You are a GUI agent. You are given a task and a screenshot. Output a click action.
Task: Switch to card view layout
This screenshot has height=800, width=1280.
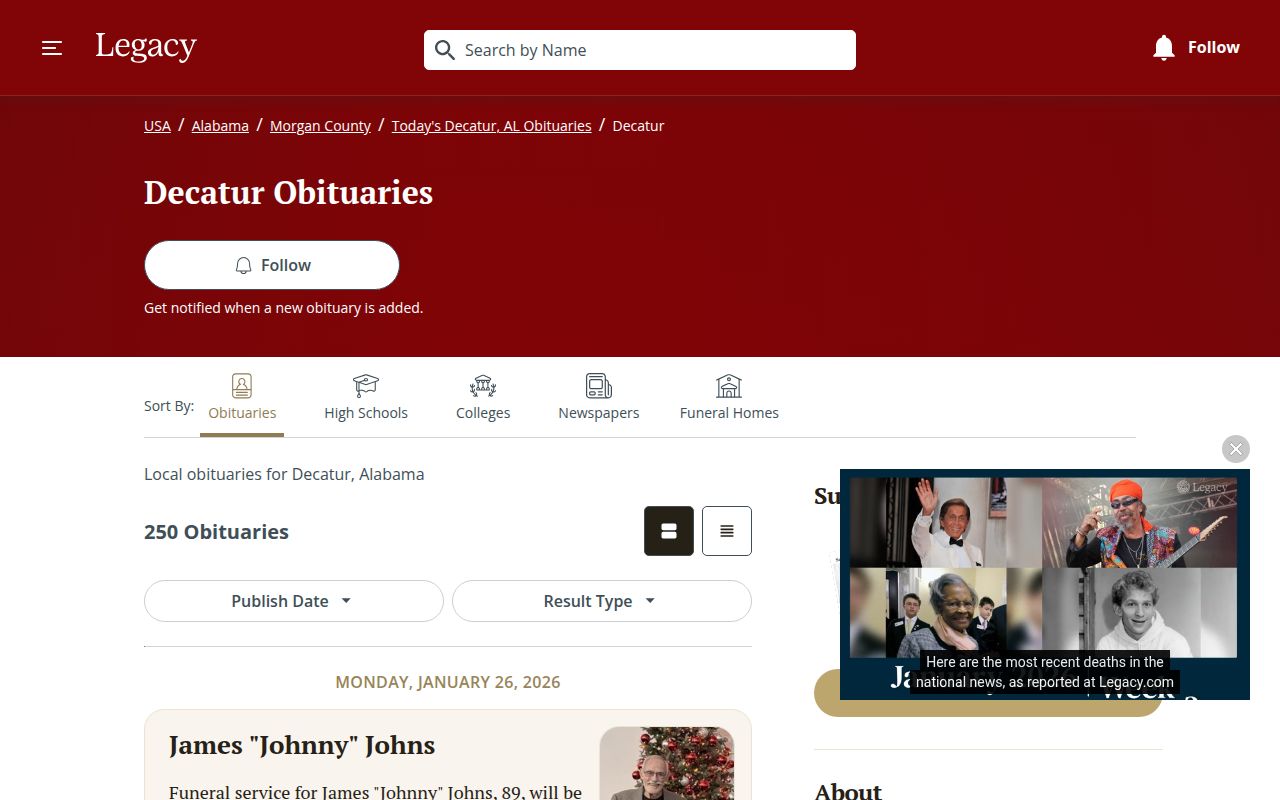click(x=669, y=531)
